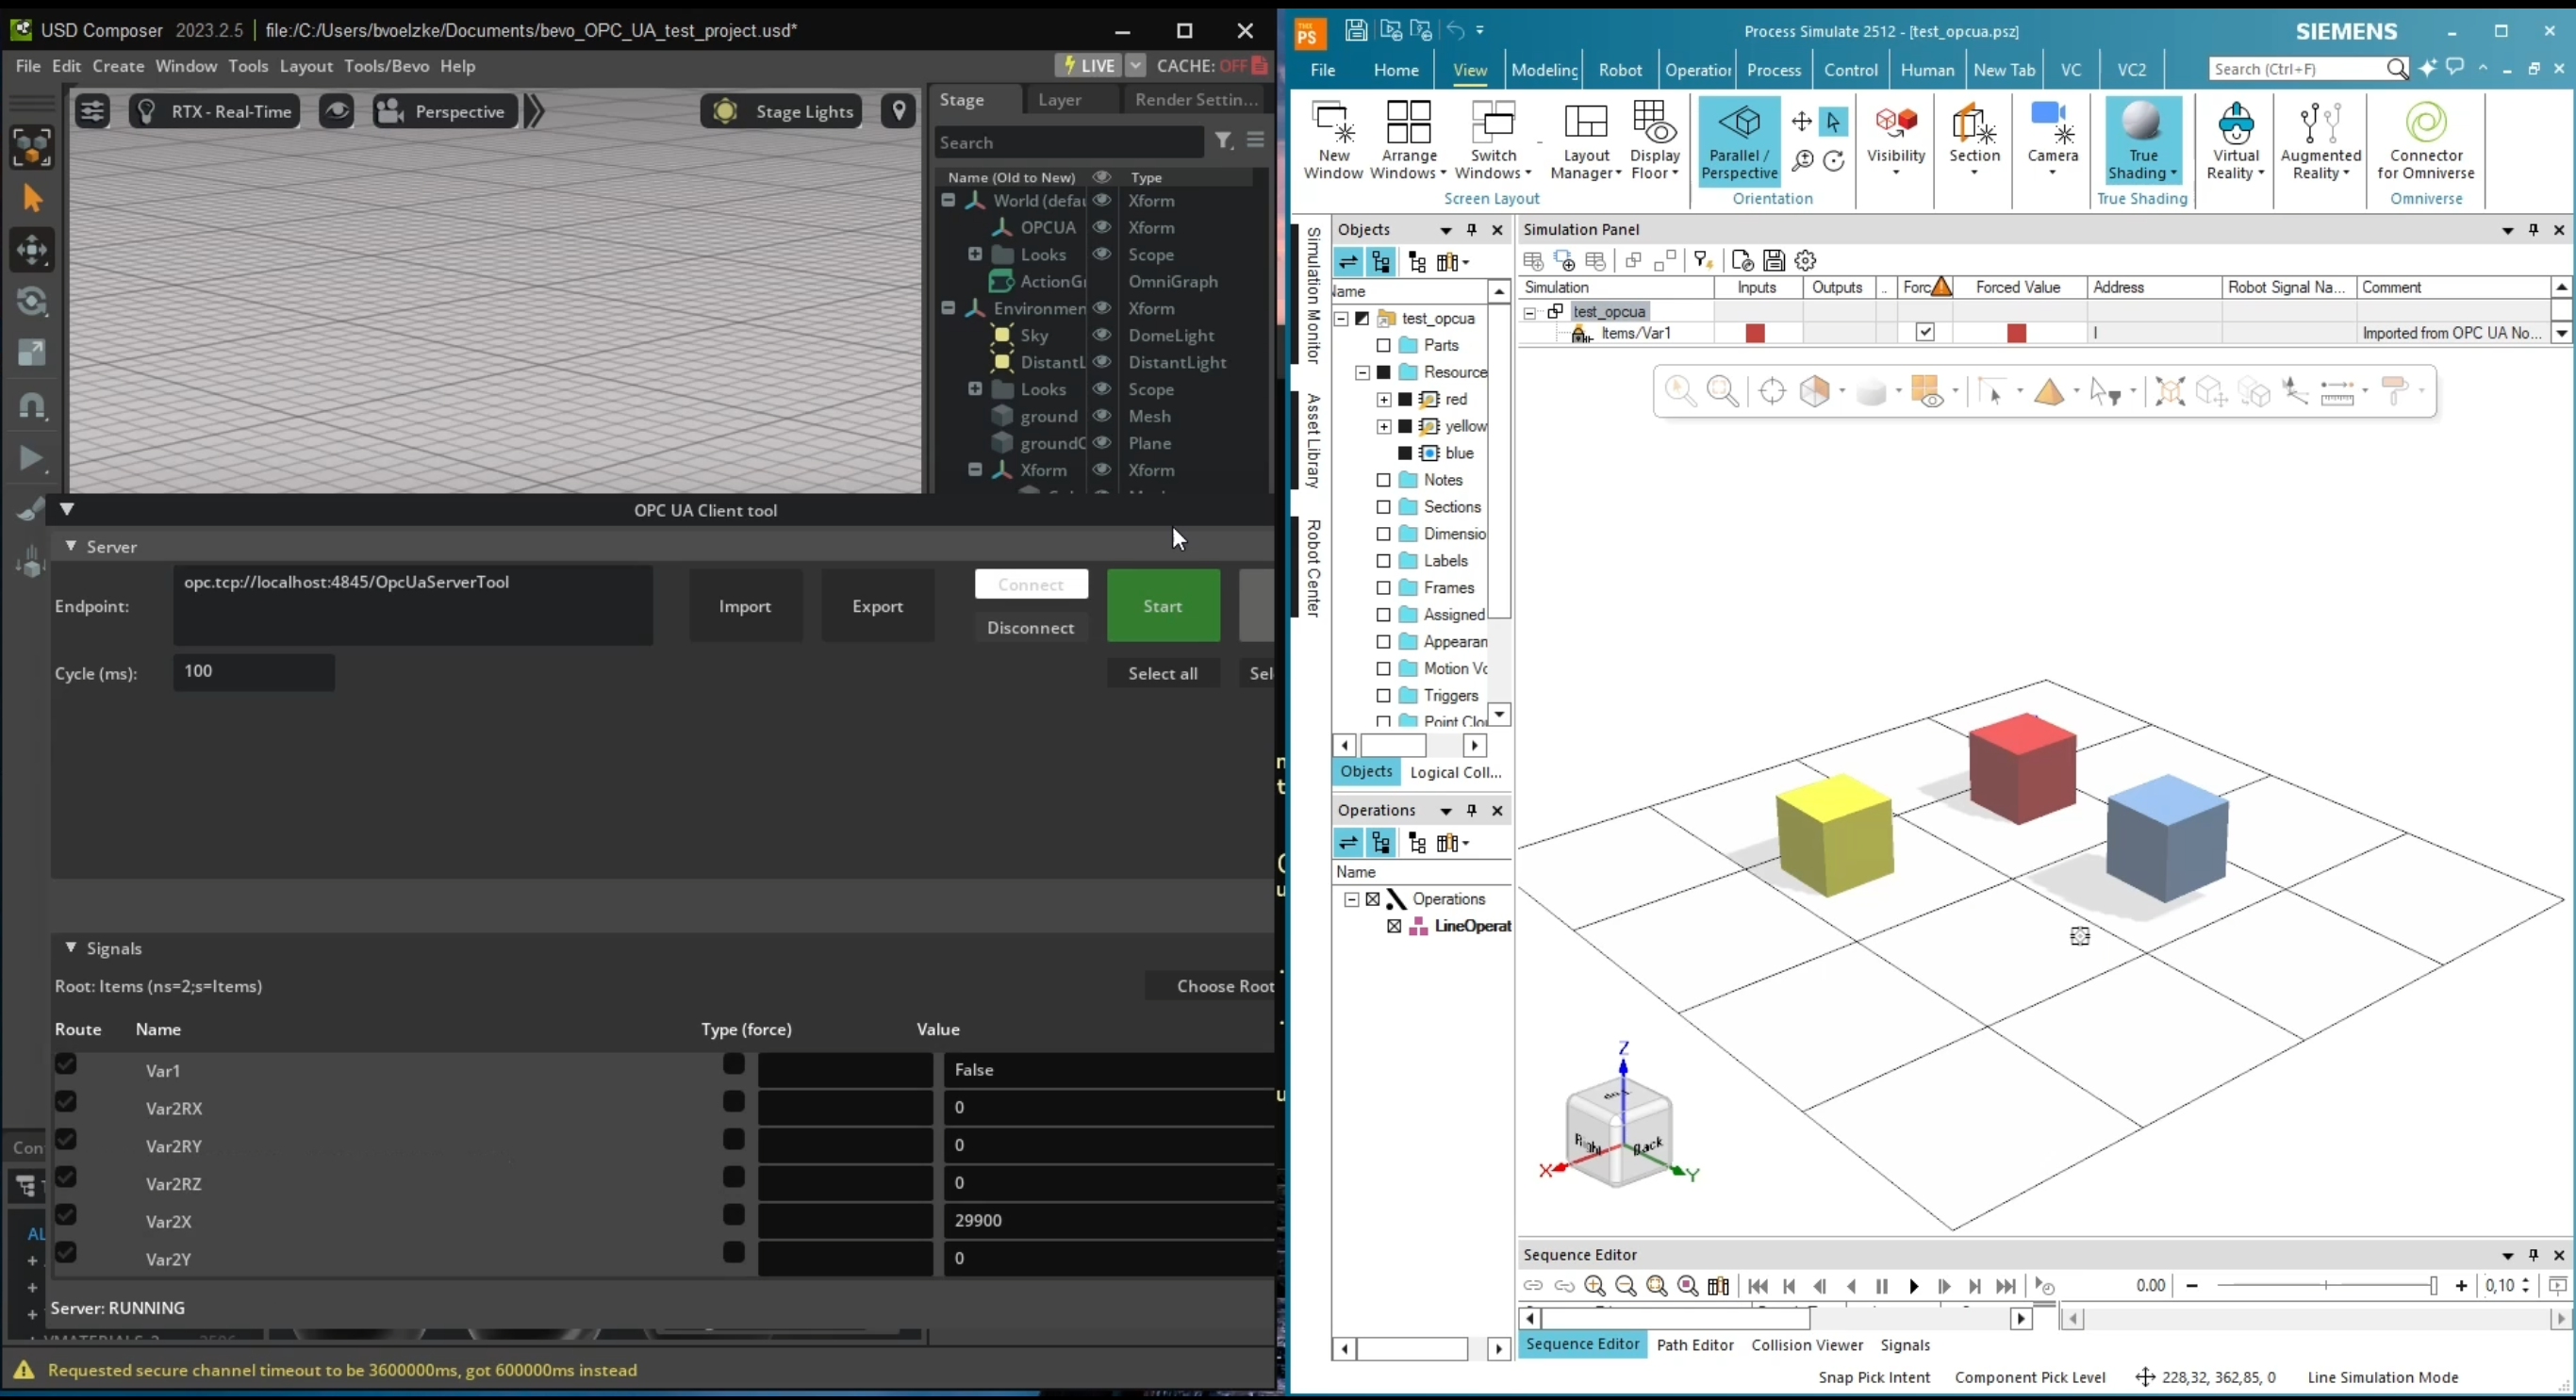Enable the force checkbox for Var2RY
The height and width of the screenshot is (1400, 2576).
pyautogui.click(x=734, y=1139)
